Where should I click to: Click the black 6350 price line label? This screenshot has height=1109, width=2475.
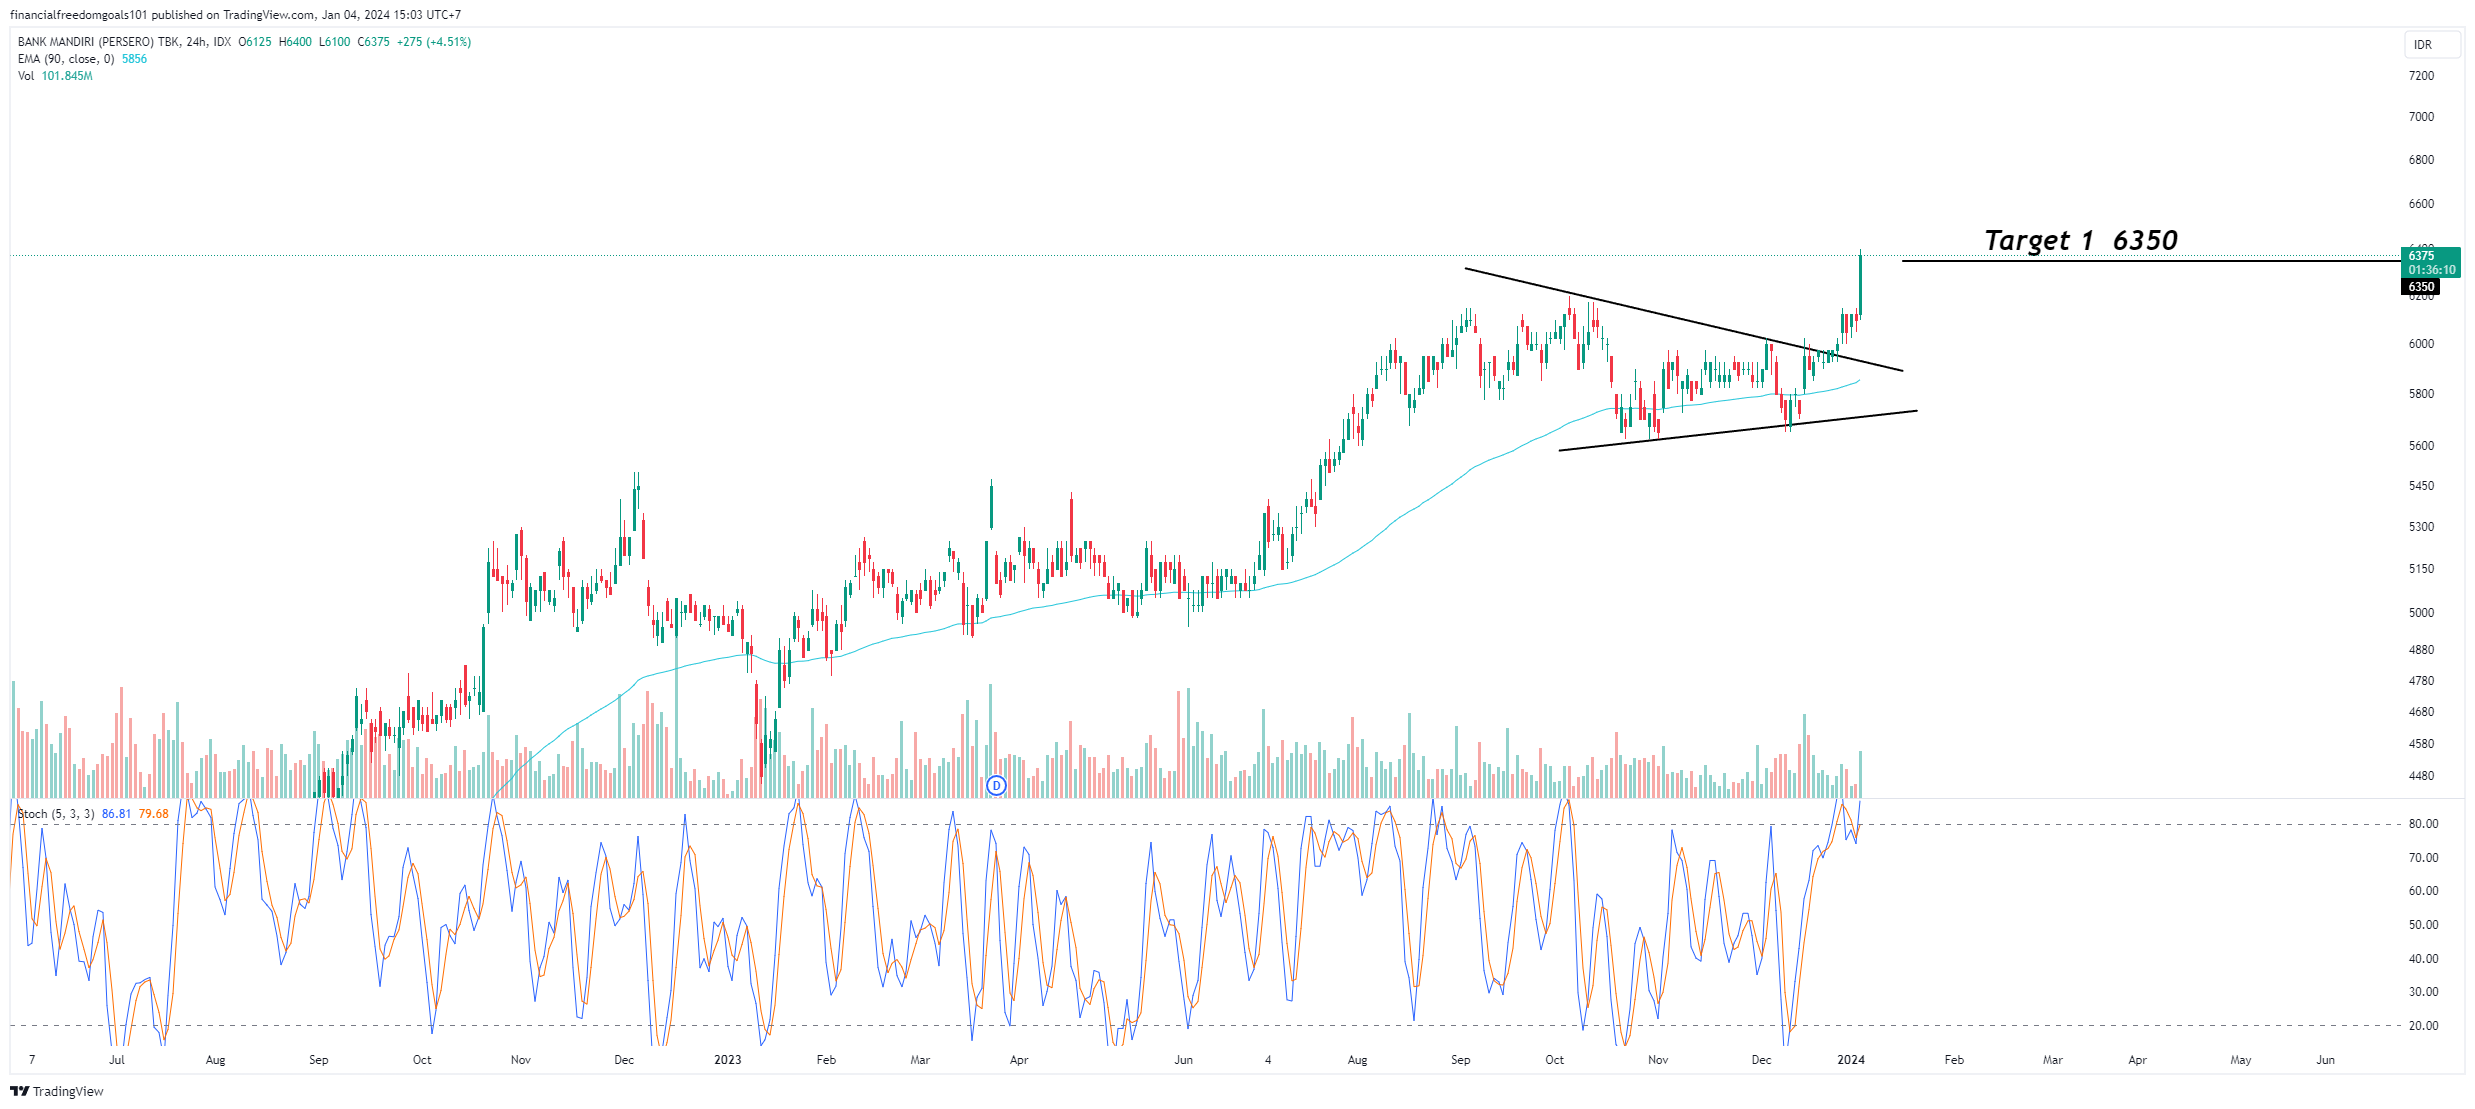point(2420,287)
